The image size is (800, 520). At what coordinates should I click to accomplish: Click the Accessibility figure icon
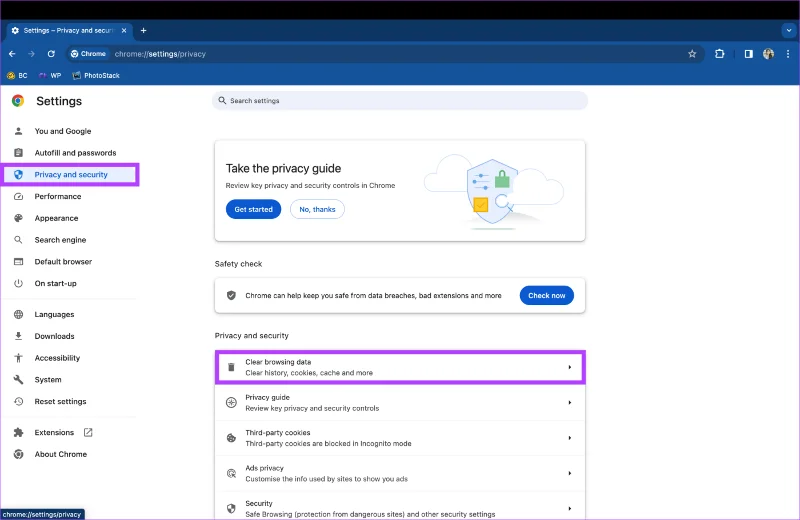tap(18, 358)
